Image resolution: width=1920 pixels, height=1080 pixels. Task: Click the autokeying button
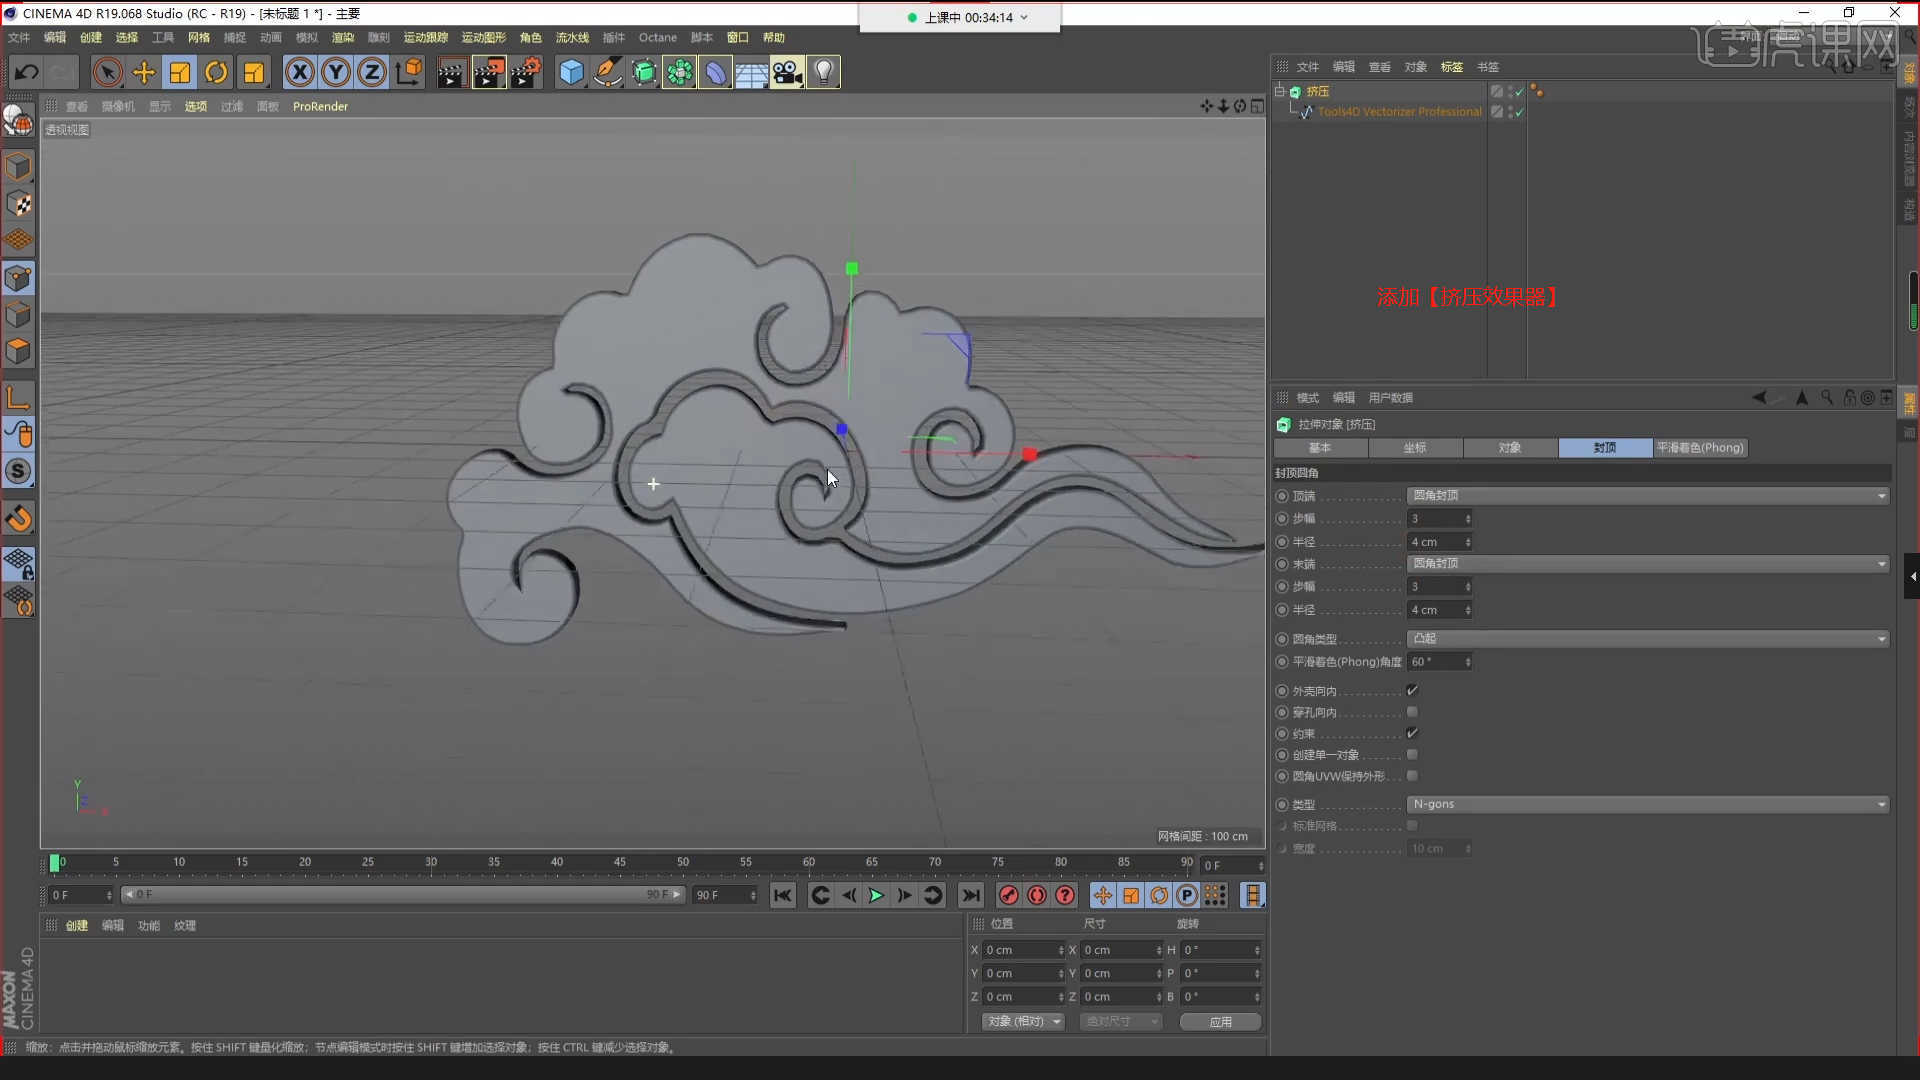point(1037,895)
